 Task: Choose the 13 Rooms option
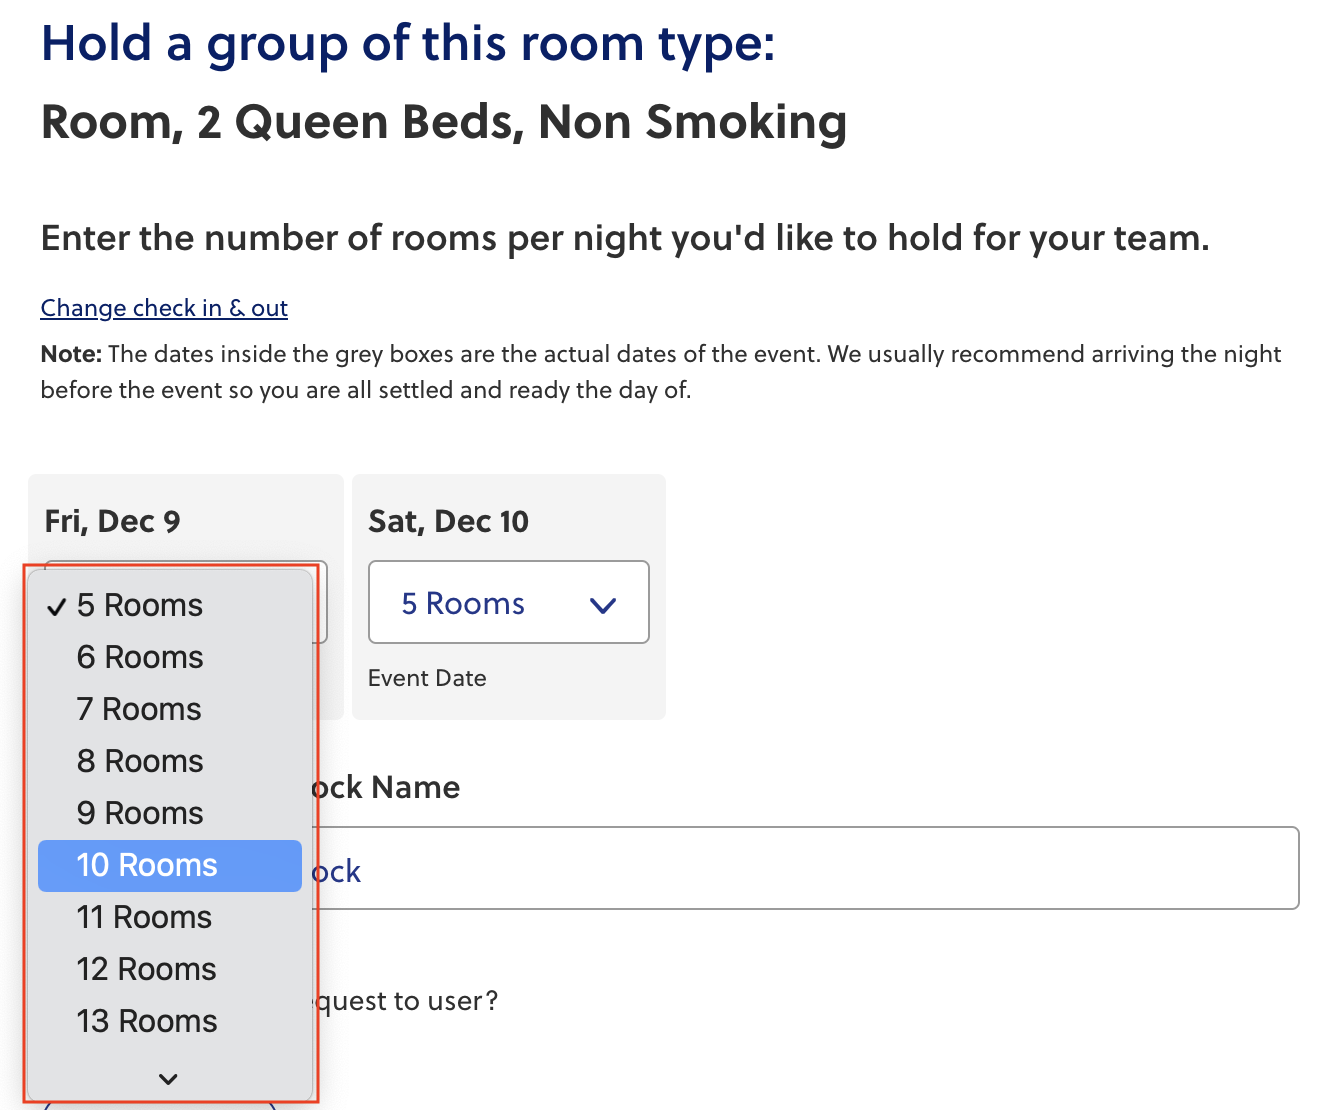coord(147,1022)
